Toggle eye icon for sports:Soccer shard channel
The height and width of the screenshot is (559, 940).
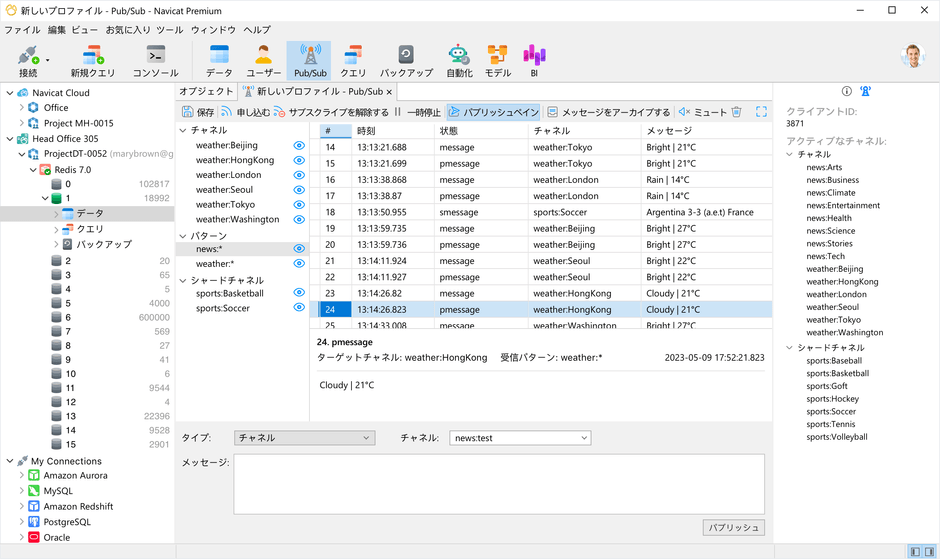(298, 308)
